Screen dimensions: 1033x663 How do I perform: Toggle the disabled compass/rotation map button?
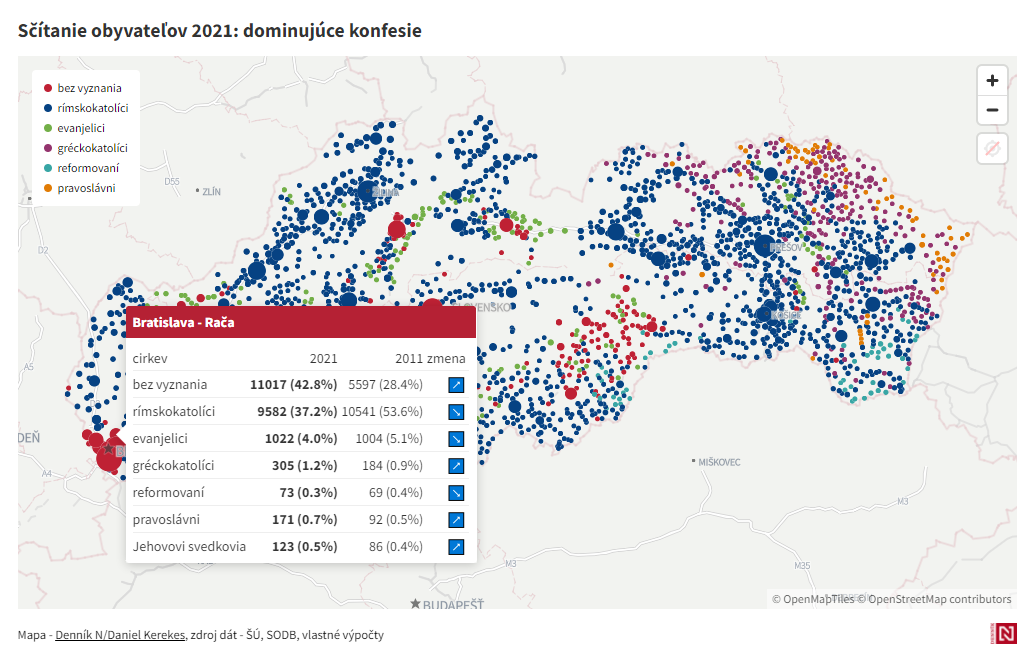991,149
